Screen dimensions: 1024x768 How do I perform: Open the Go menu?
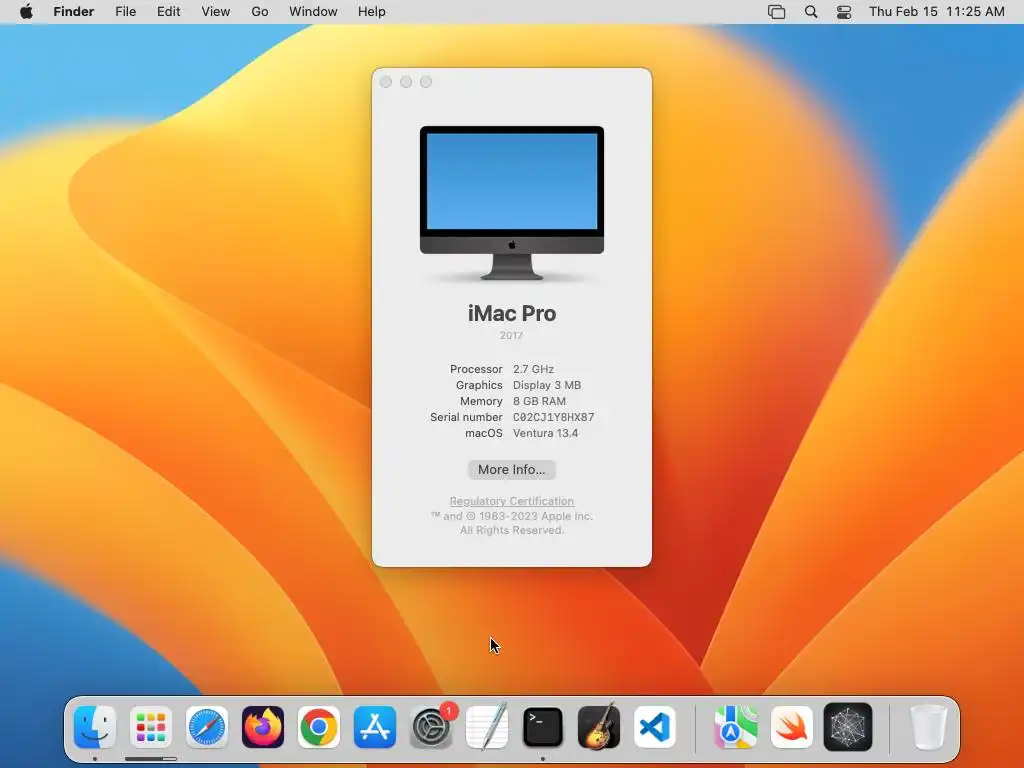click(260, 12)
